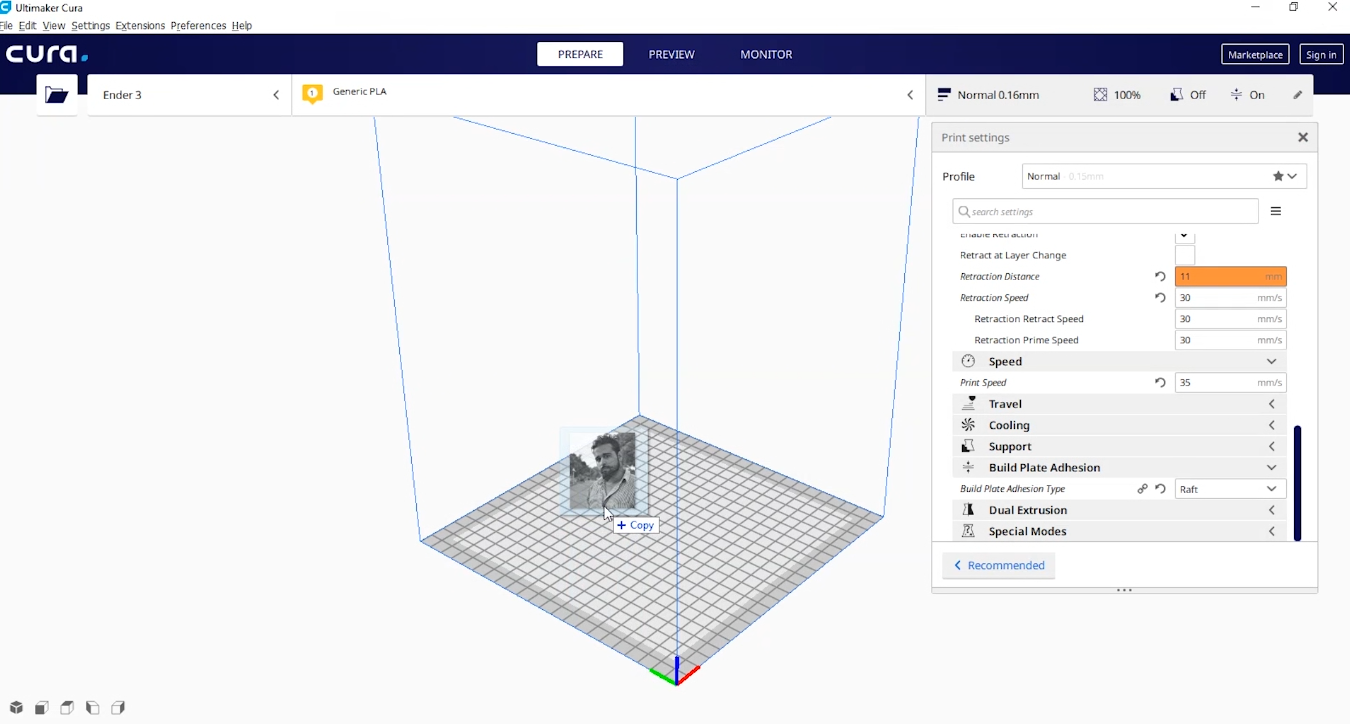Click the support Off icon
Viewport: 1350px width, 724px height.
(1177, 95)
